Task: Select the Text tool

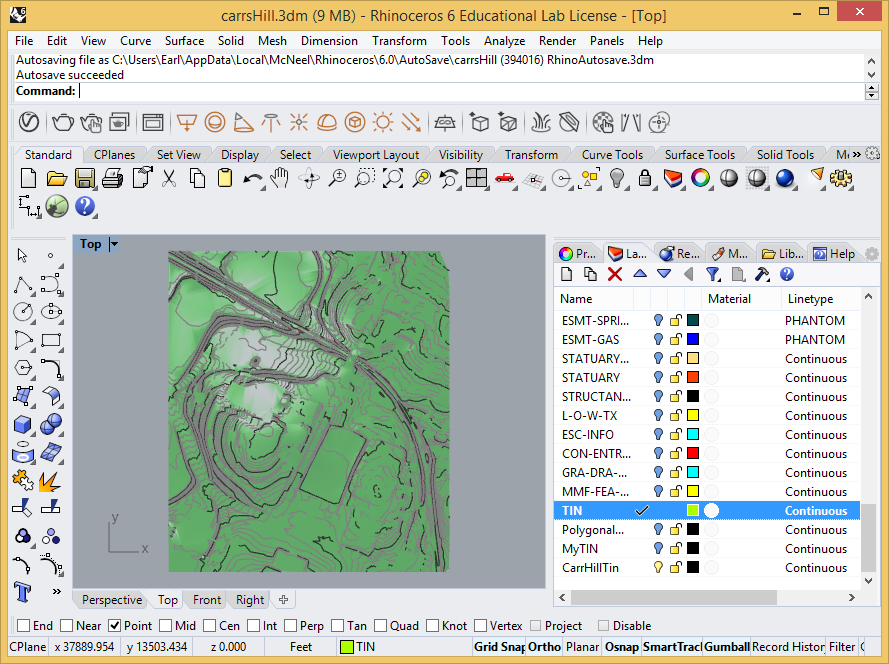Action: pos(23,593)
